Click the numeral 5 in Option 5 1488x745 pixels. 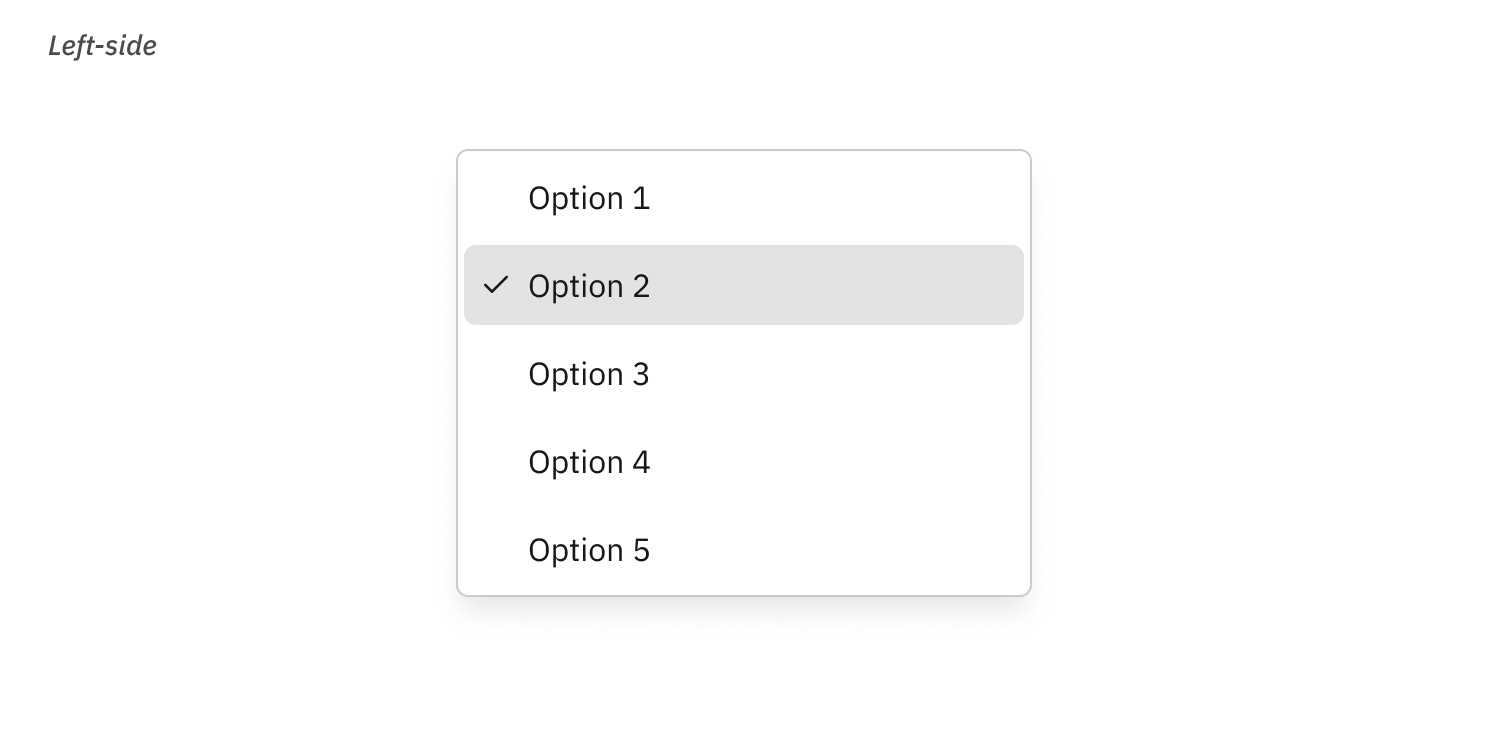[x=641, y=550]
